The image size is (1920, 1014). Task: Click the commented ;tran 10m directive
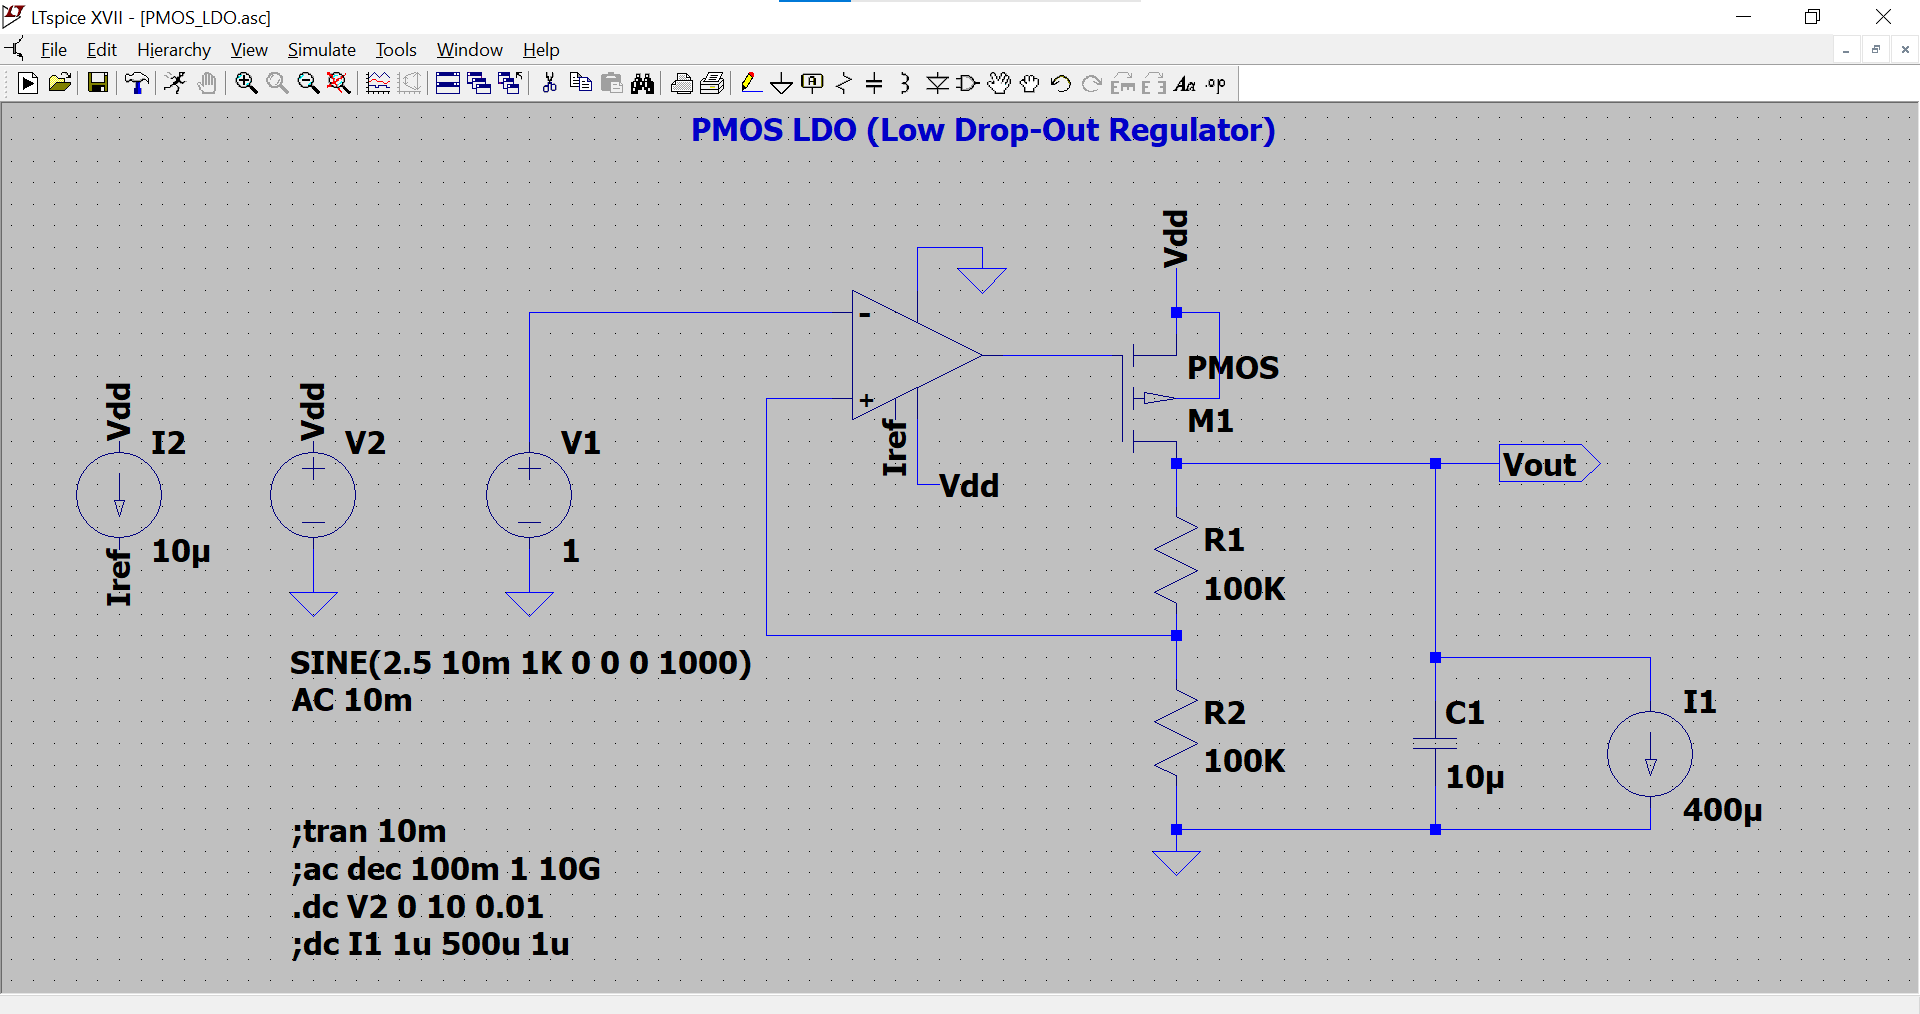click(x=369, y=830)
